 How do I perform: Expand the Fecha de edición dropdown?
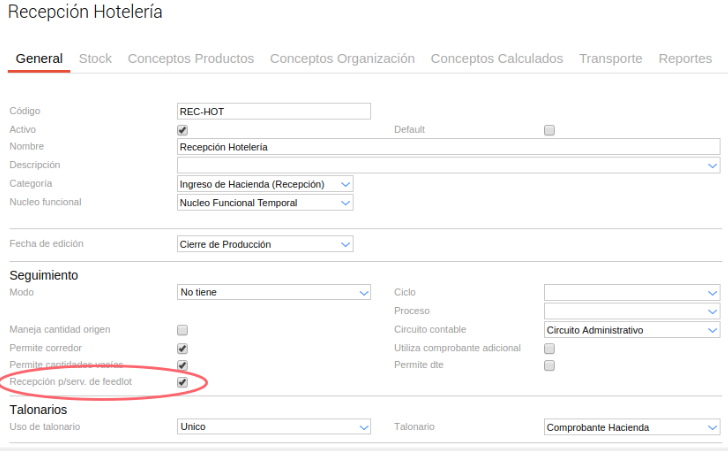[265, 244]
